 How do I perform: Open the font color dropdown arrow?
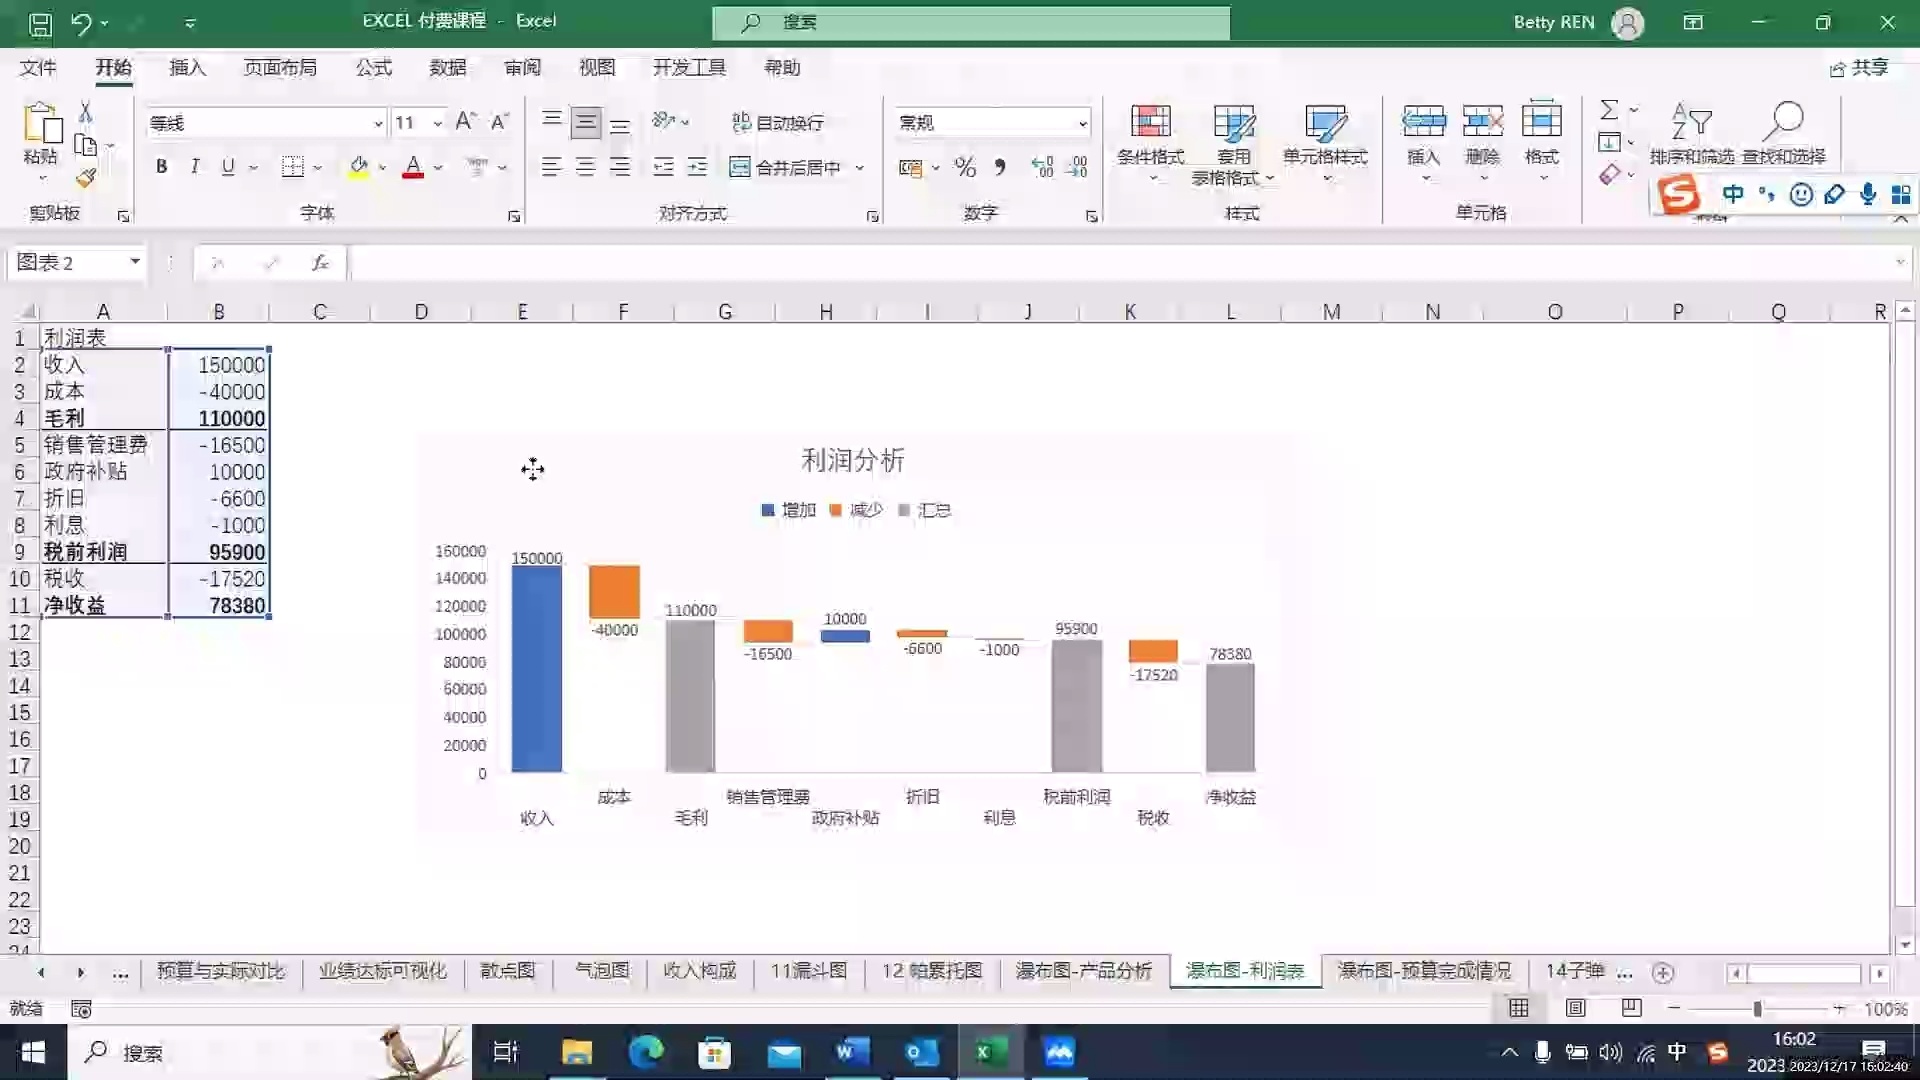[436, 168]
